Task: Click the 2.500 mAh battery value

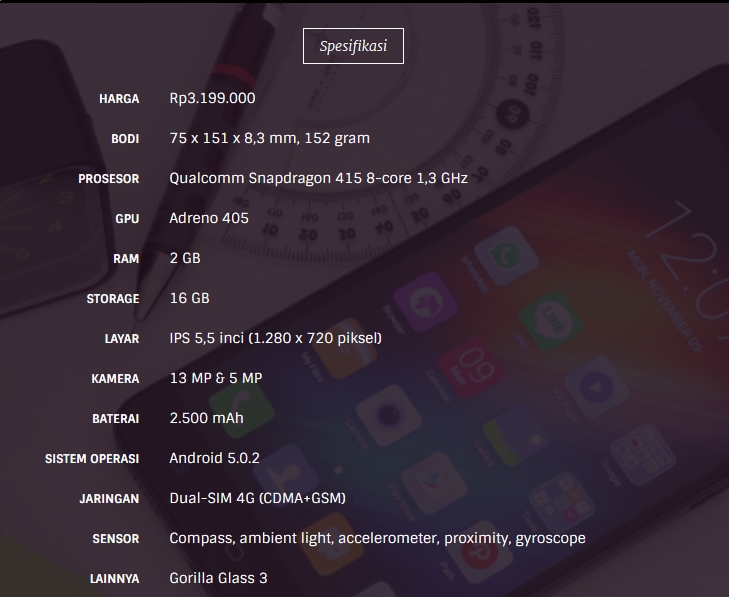Action: click(206, 418)
